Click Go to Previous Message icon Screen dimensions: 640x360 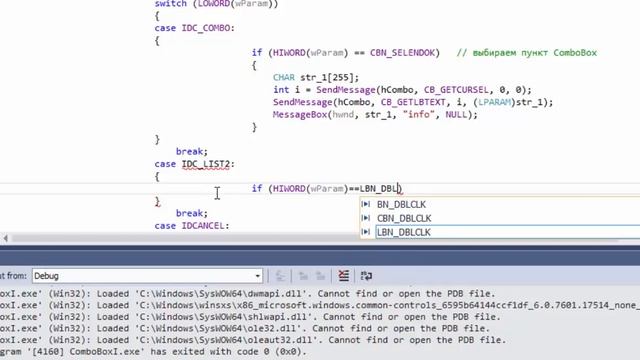click(303, 276)
